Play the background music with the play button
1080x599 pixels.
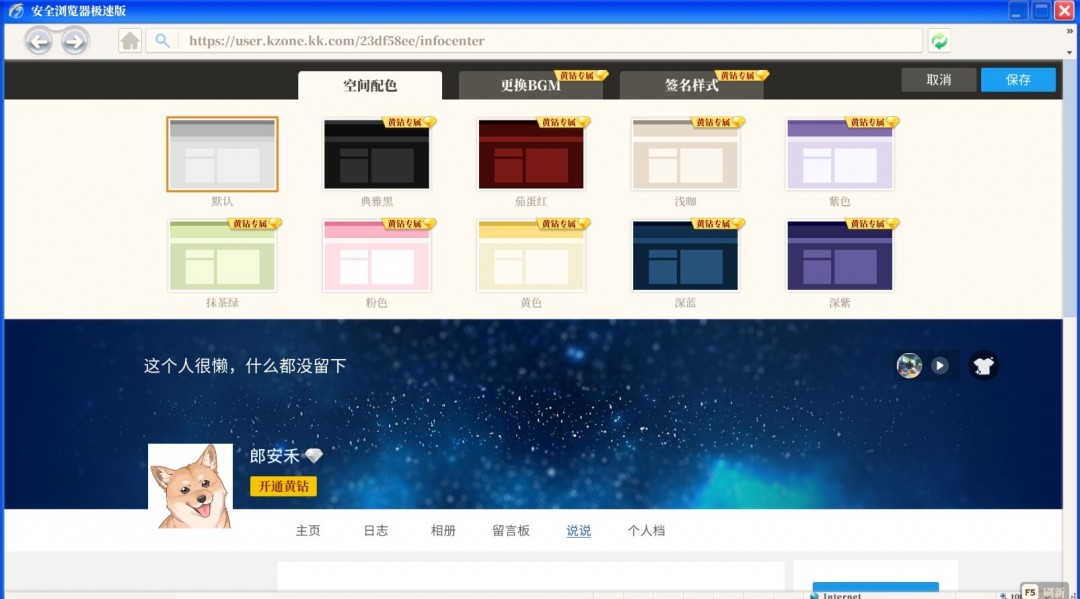939,366
